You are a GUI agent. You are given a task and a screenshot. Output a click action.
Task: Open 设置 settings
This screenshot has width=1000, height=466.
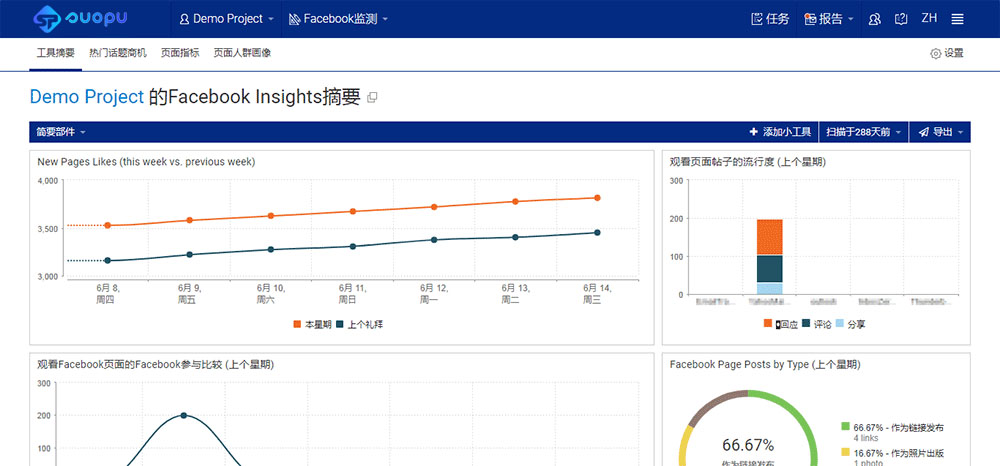click(947, 54)
